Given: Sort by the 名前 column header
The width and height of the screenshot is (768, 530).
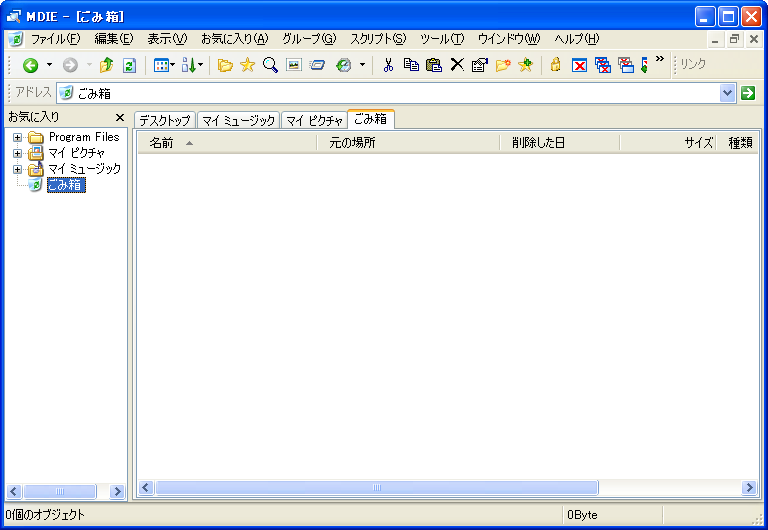Looking at the screenshot, I should coord(161,143).
